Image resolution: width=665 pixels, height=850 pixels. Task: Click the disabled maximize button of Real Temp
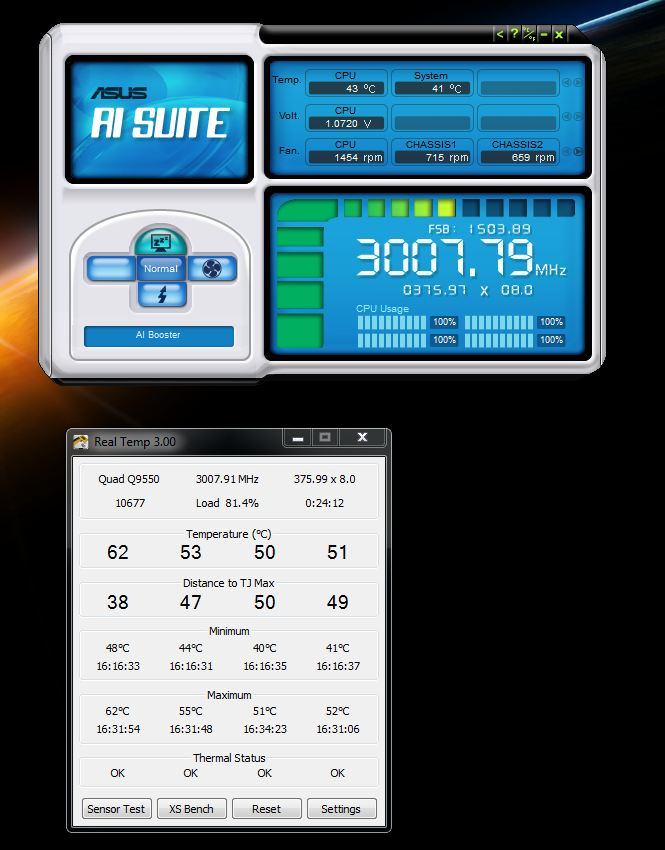tap(325, 437)
